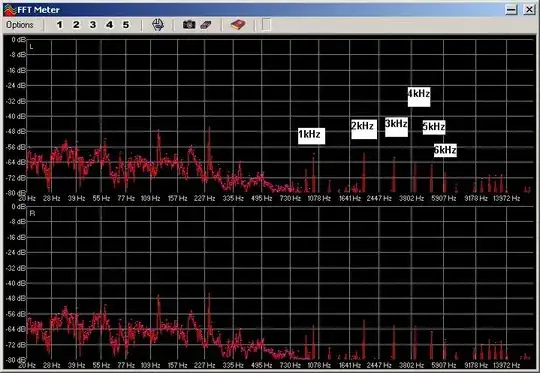Clear the snapshot with the eraser icon

206,25
